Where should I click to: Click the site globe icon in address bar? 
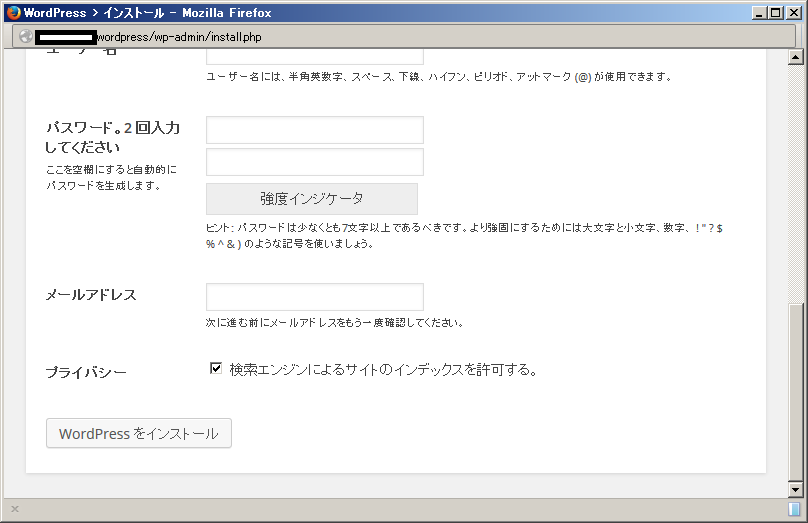26,37
